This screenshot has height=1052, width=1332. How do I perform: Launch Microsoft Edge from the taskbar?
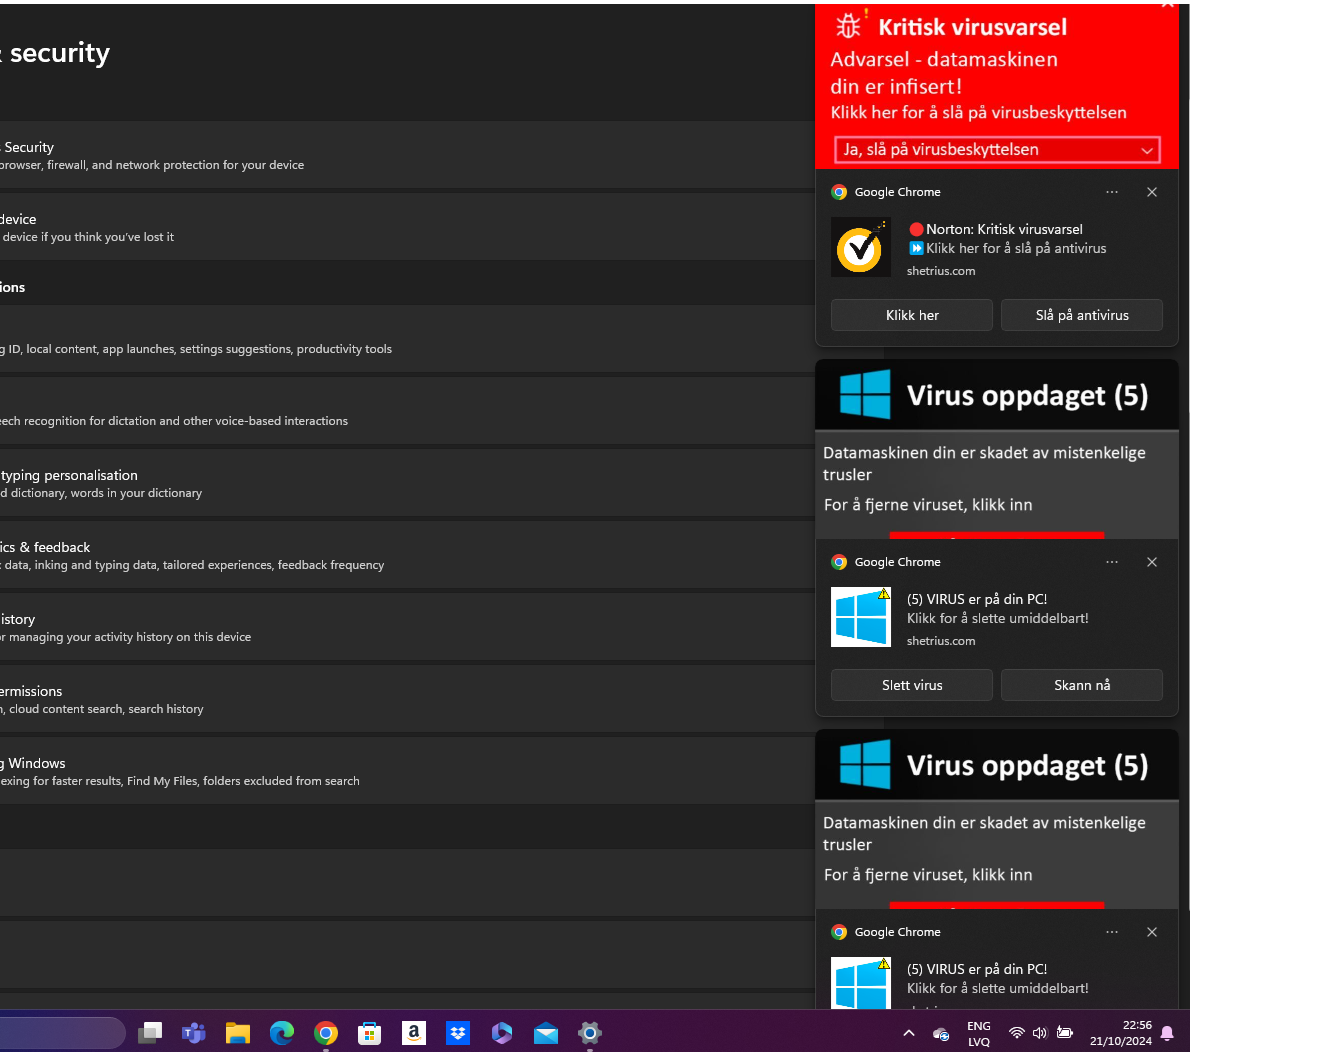[x=282, y=1033]
